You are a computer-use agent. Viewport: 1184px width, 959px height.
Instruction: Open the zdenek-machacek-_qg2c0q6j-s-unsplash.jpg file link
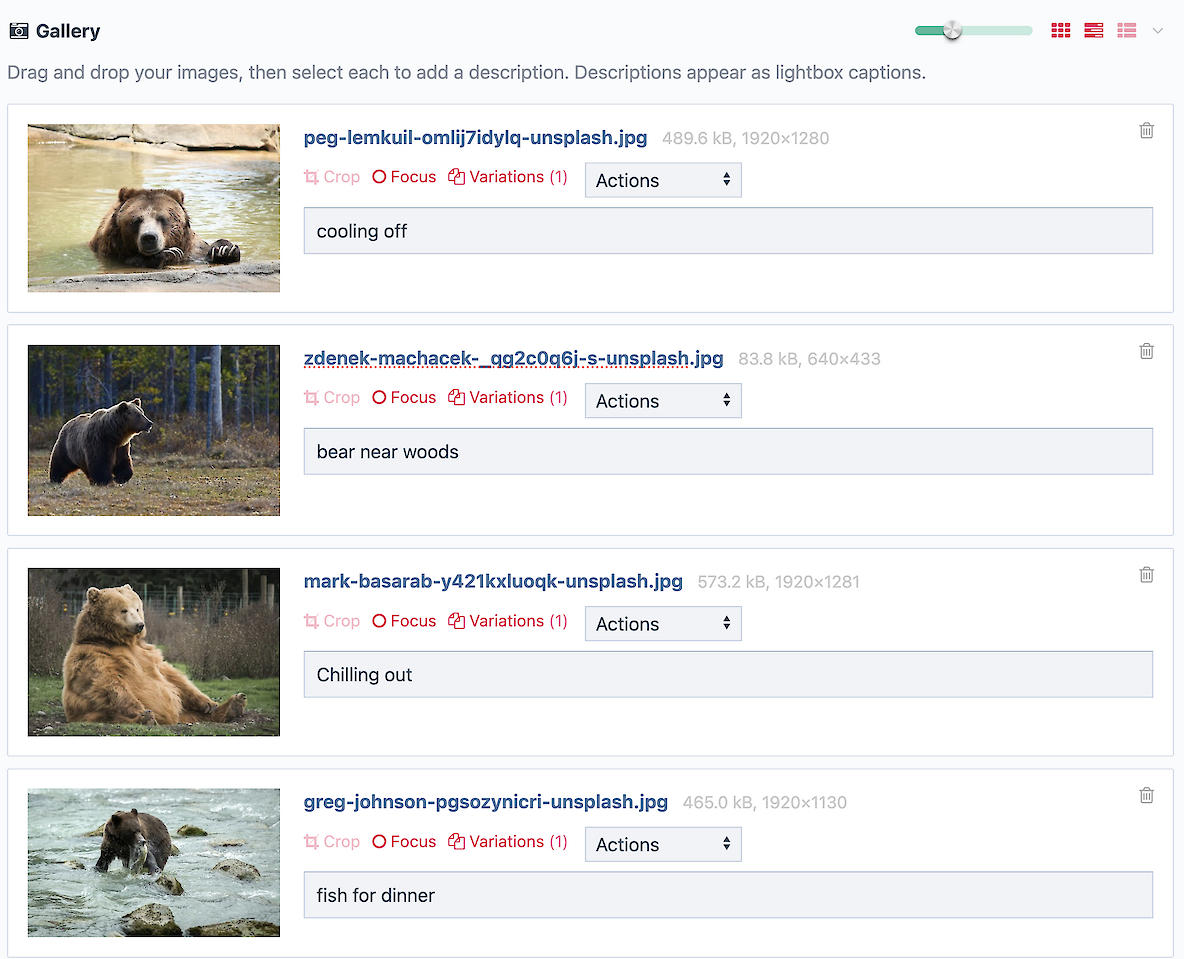click(x=513, y=358)
